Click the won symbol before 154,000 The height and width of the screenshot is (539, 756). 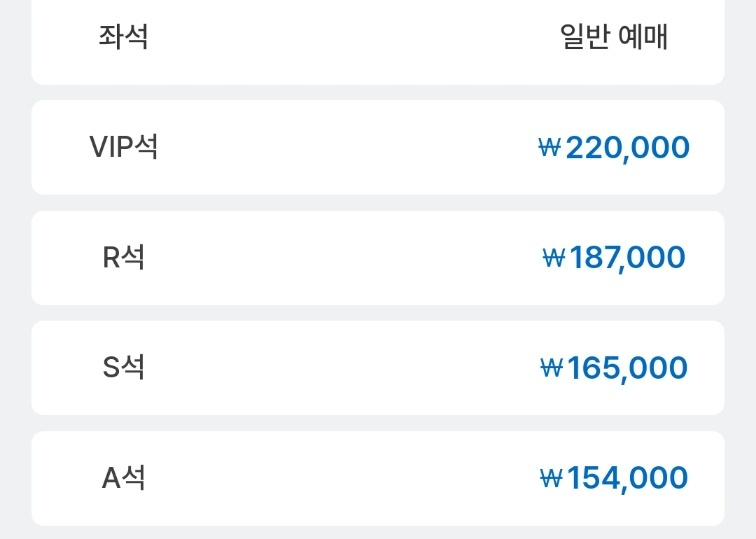552,478
